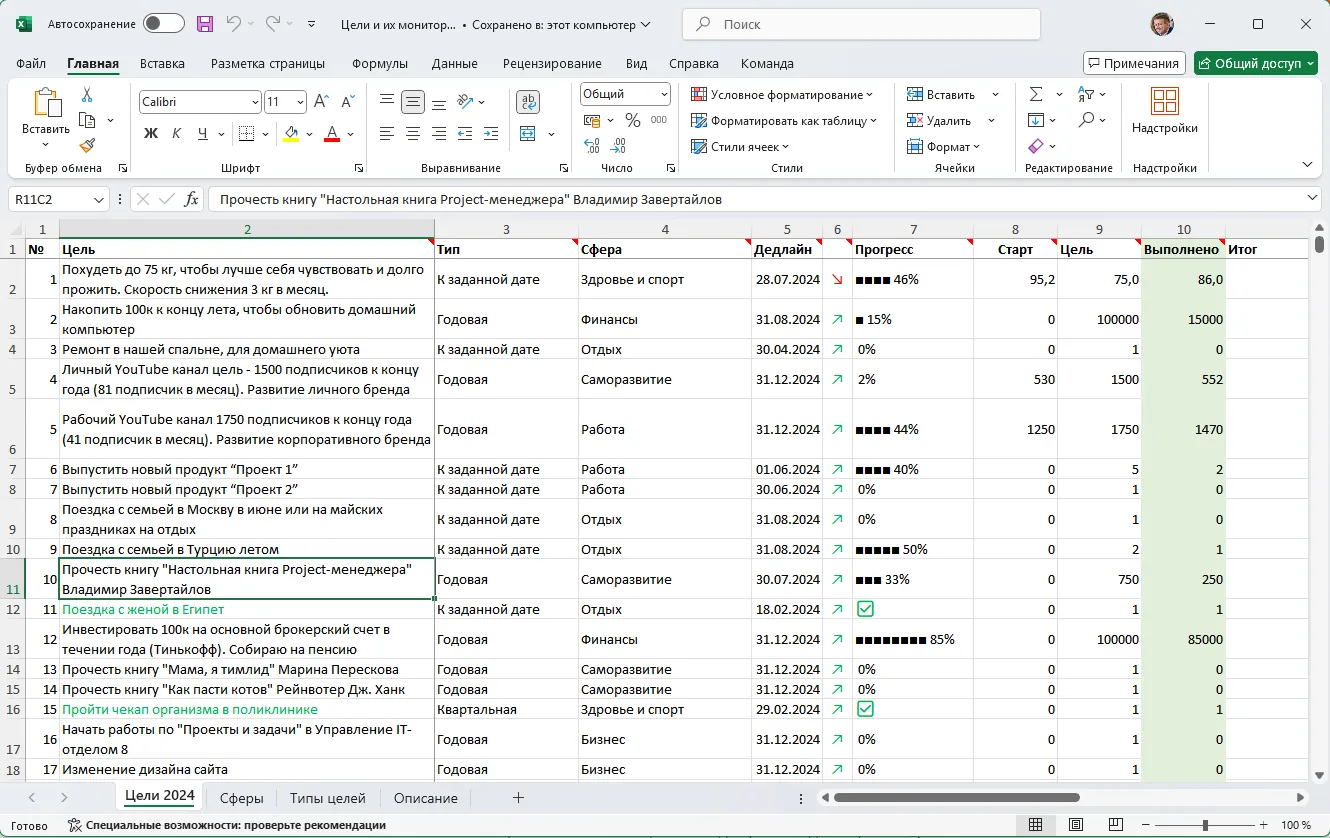Click the percent style icon
Image resolution: width=1330 pixels, height=838 pixels.
pos(632,120)
